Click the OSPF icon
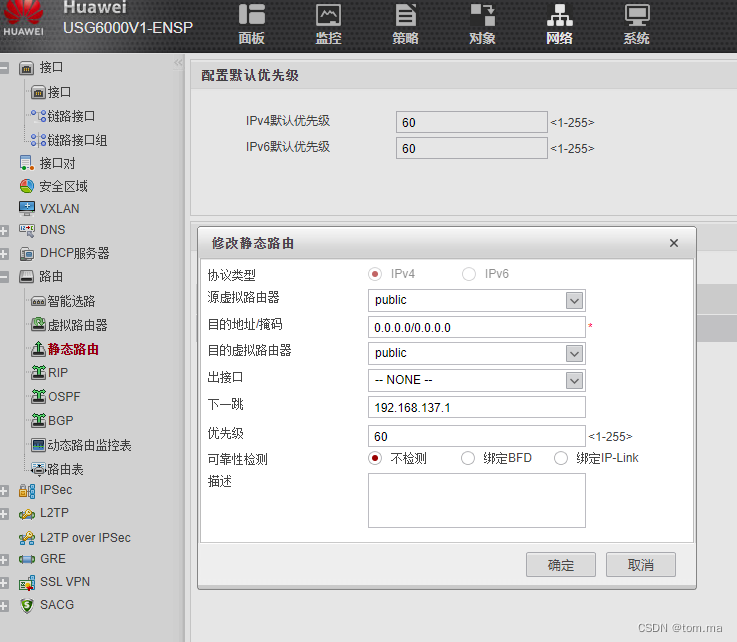 click(39, 397)
